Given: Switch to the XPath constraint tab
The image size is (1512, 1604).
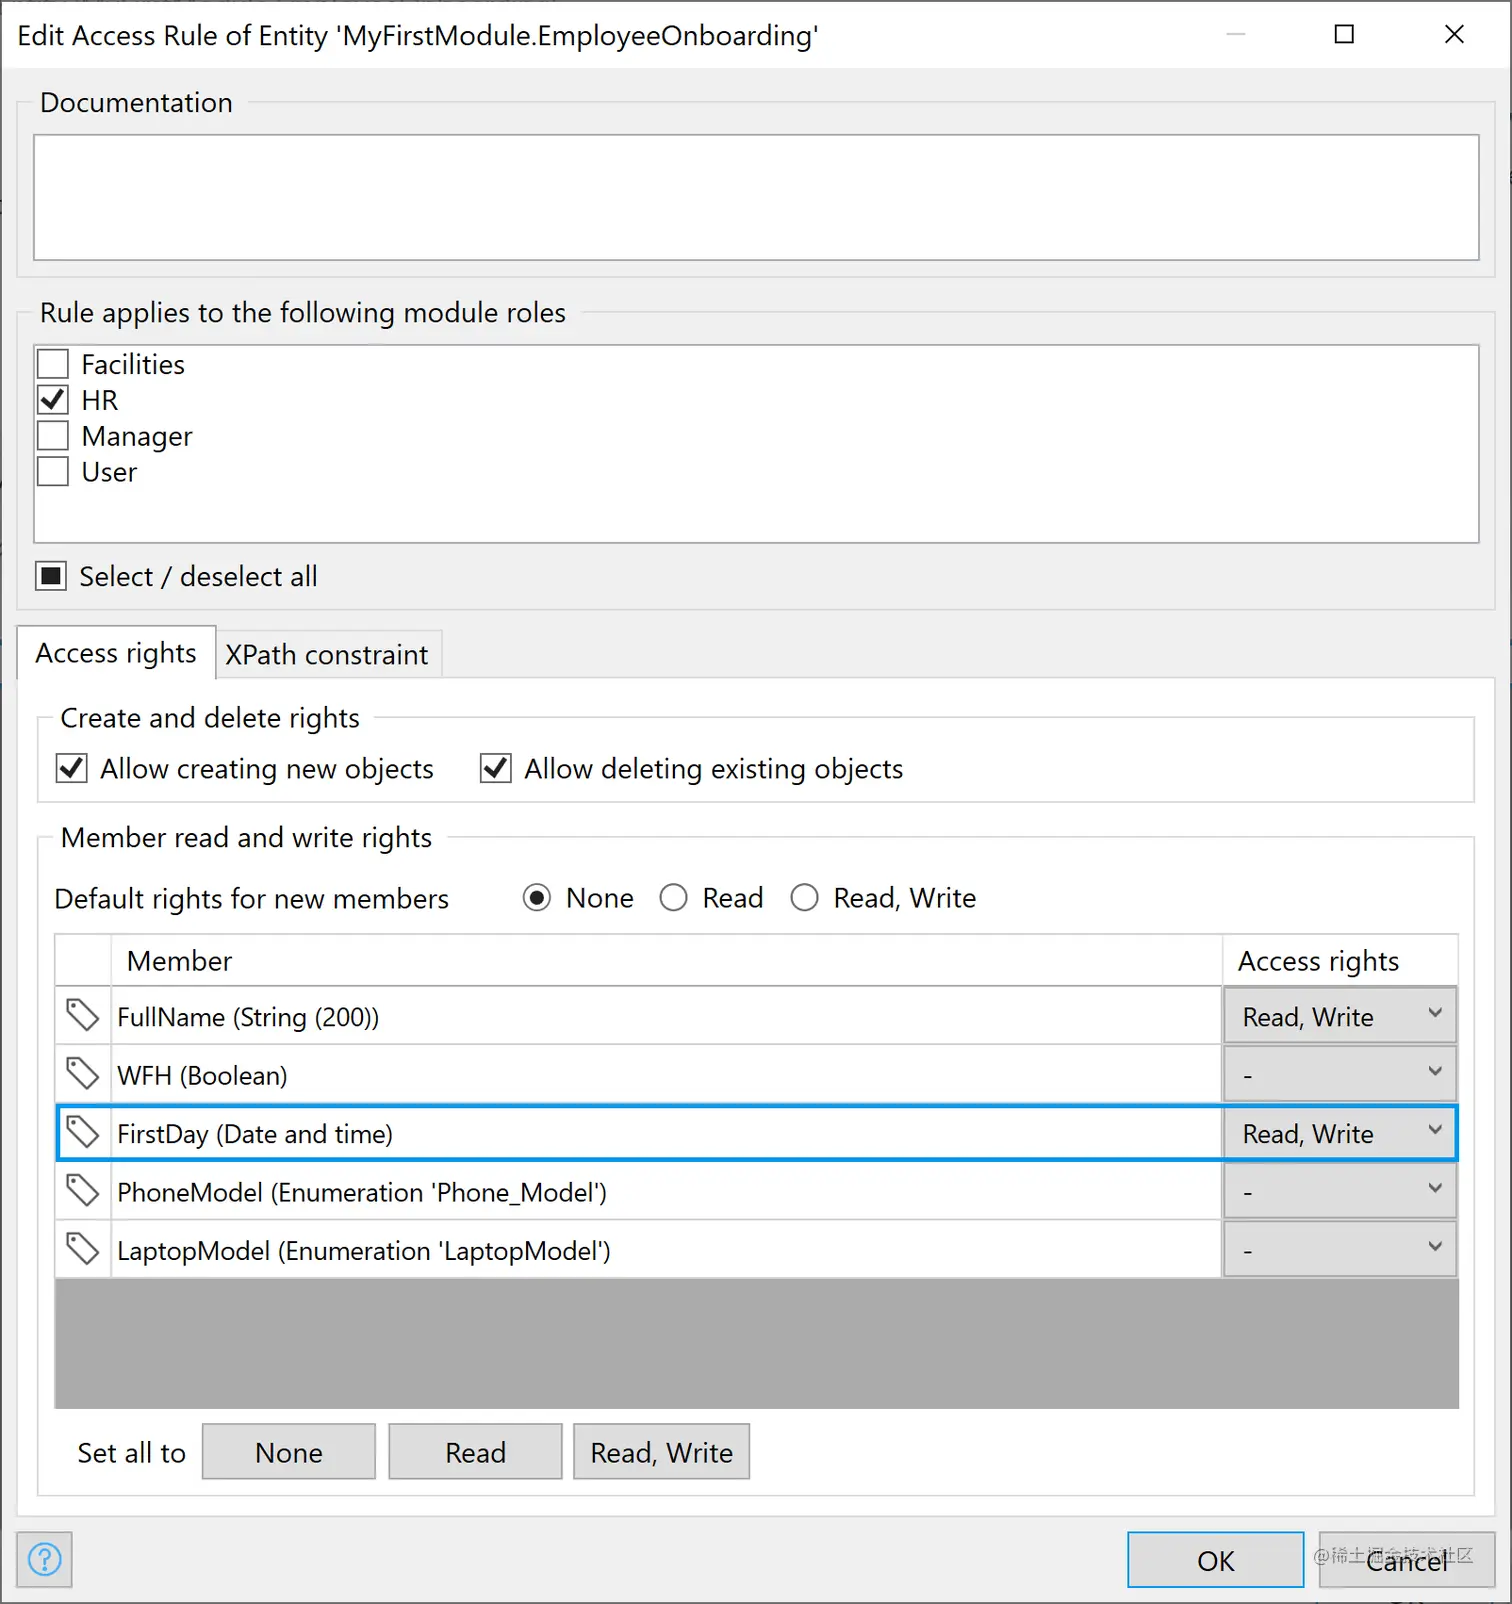Looking at the screenshot, I should coord(327,655).
